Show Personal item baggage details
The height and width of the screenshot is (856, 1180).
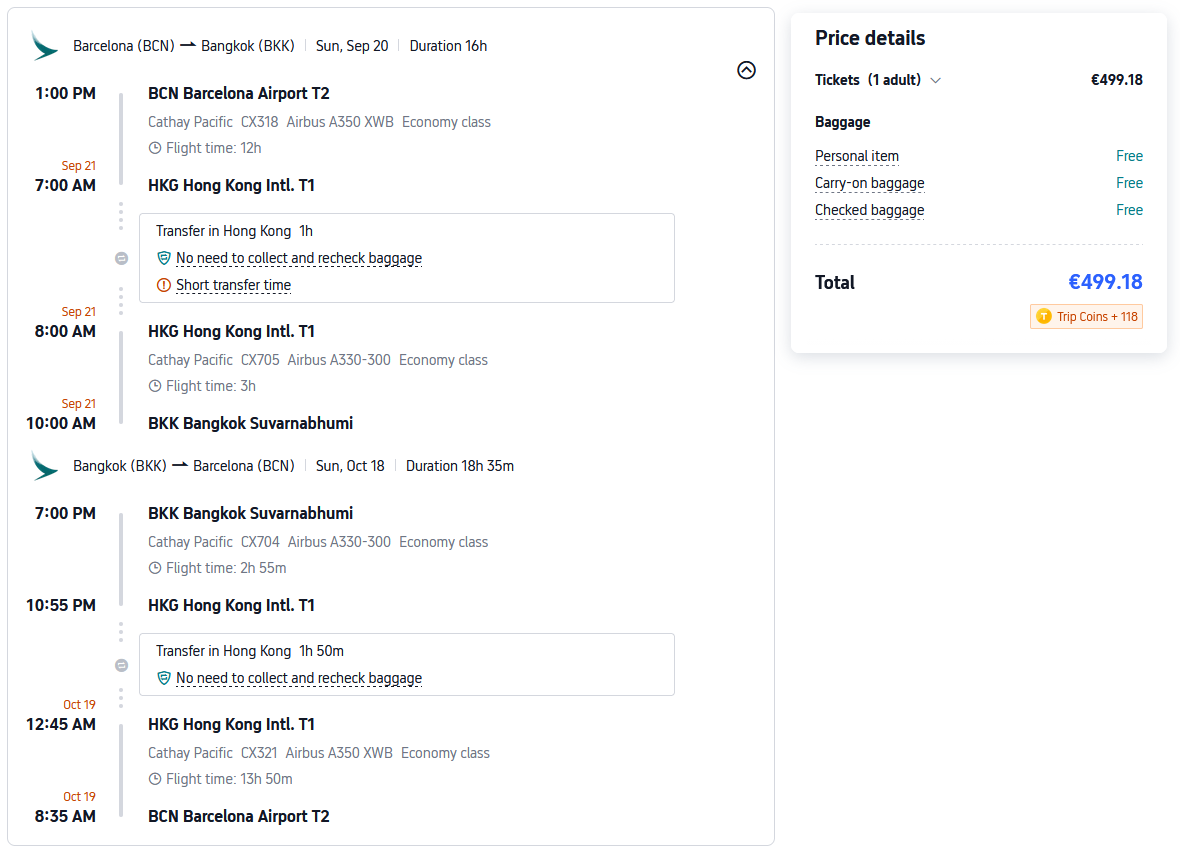point(857,156)
